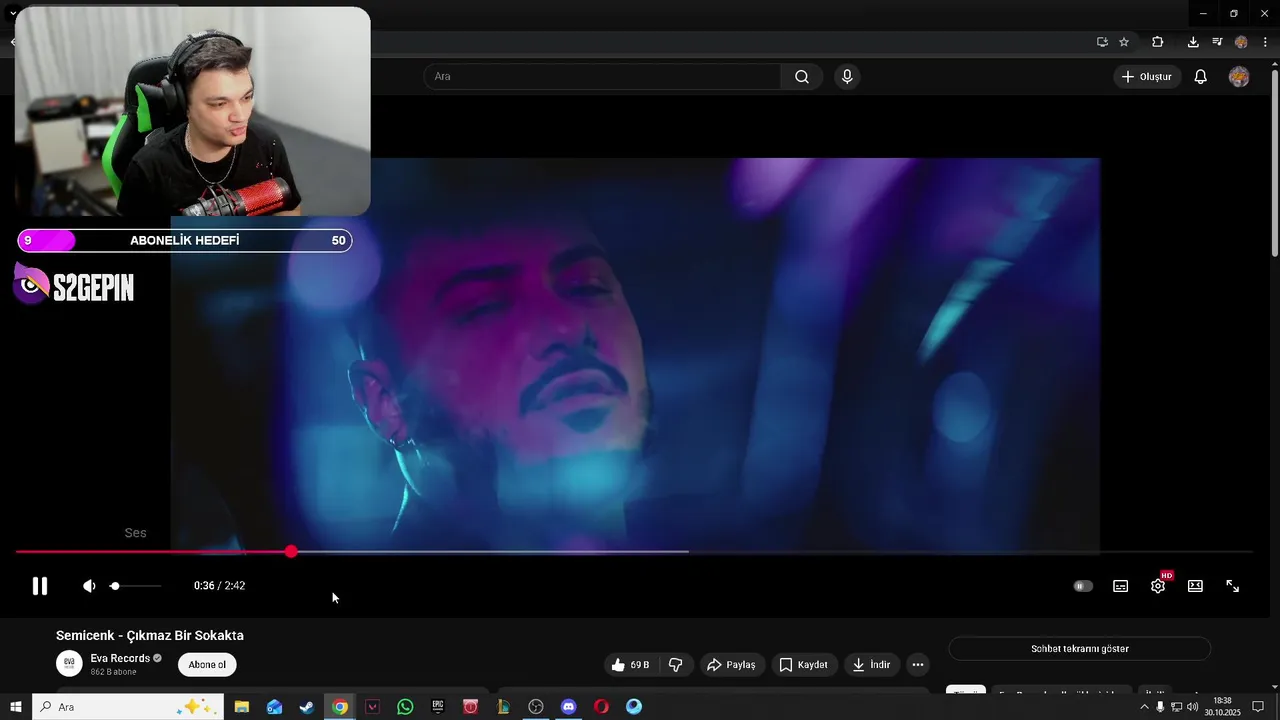The image size is (1280, 720).
Task: Turn on subtitles with the captions icon
Action: click(x=1121, y=586)
